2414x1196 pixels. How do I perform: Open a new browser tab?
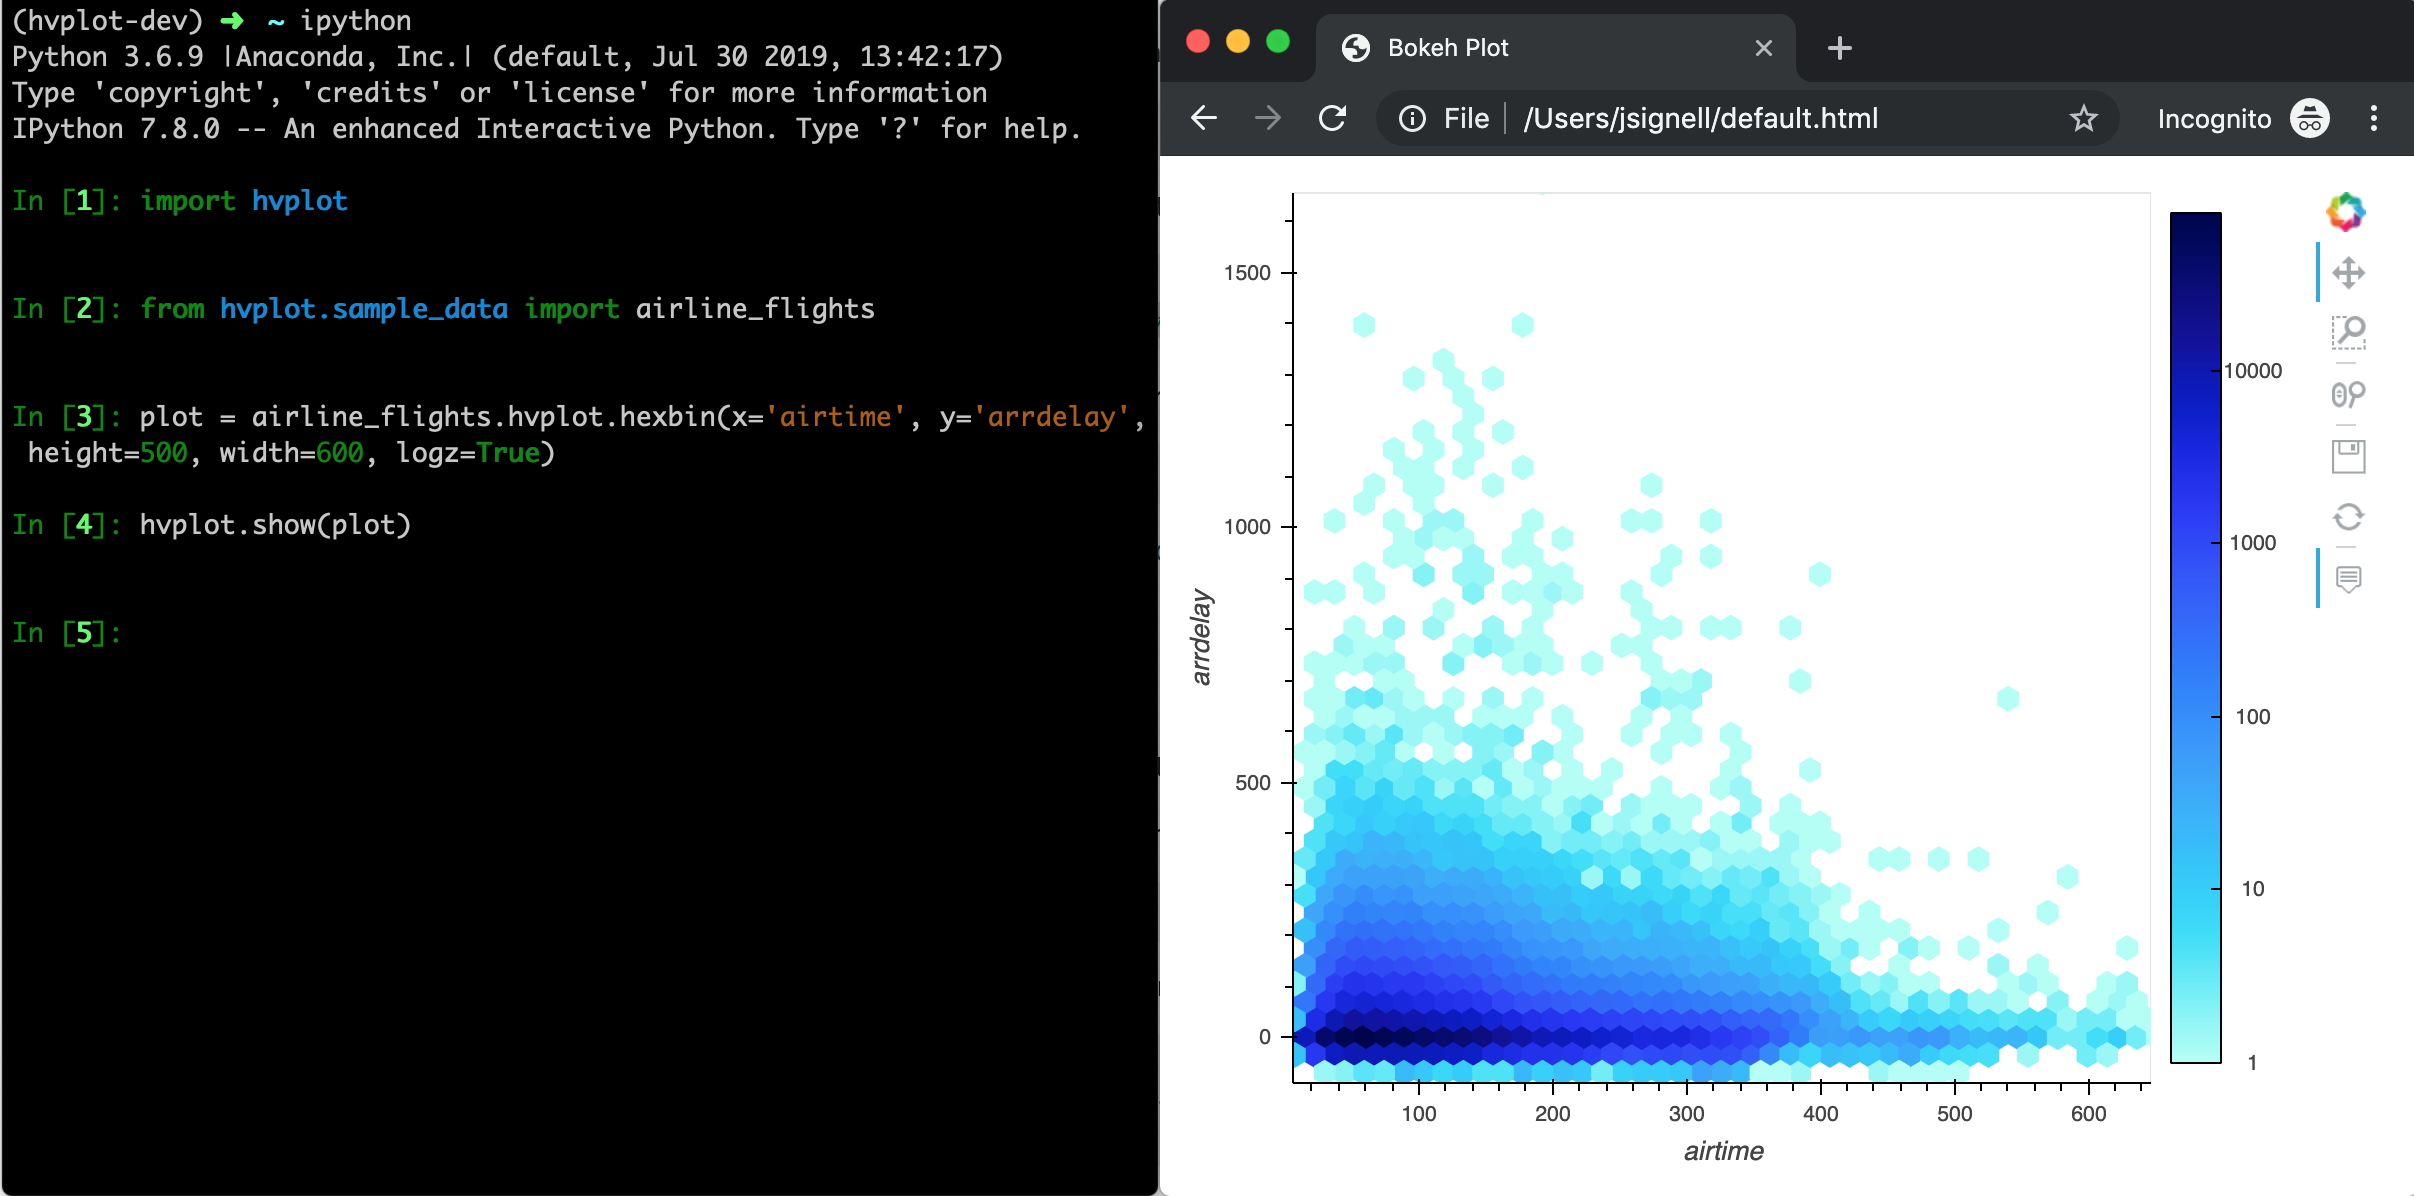click(1839, 48)
